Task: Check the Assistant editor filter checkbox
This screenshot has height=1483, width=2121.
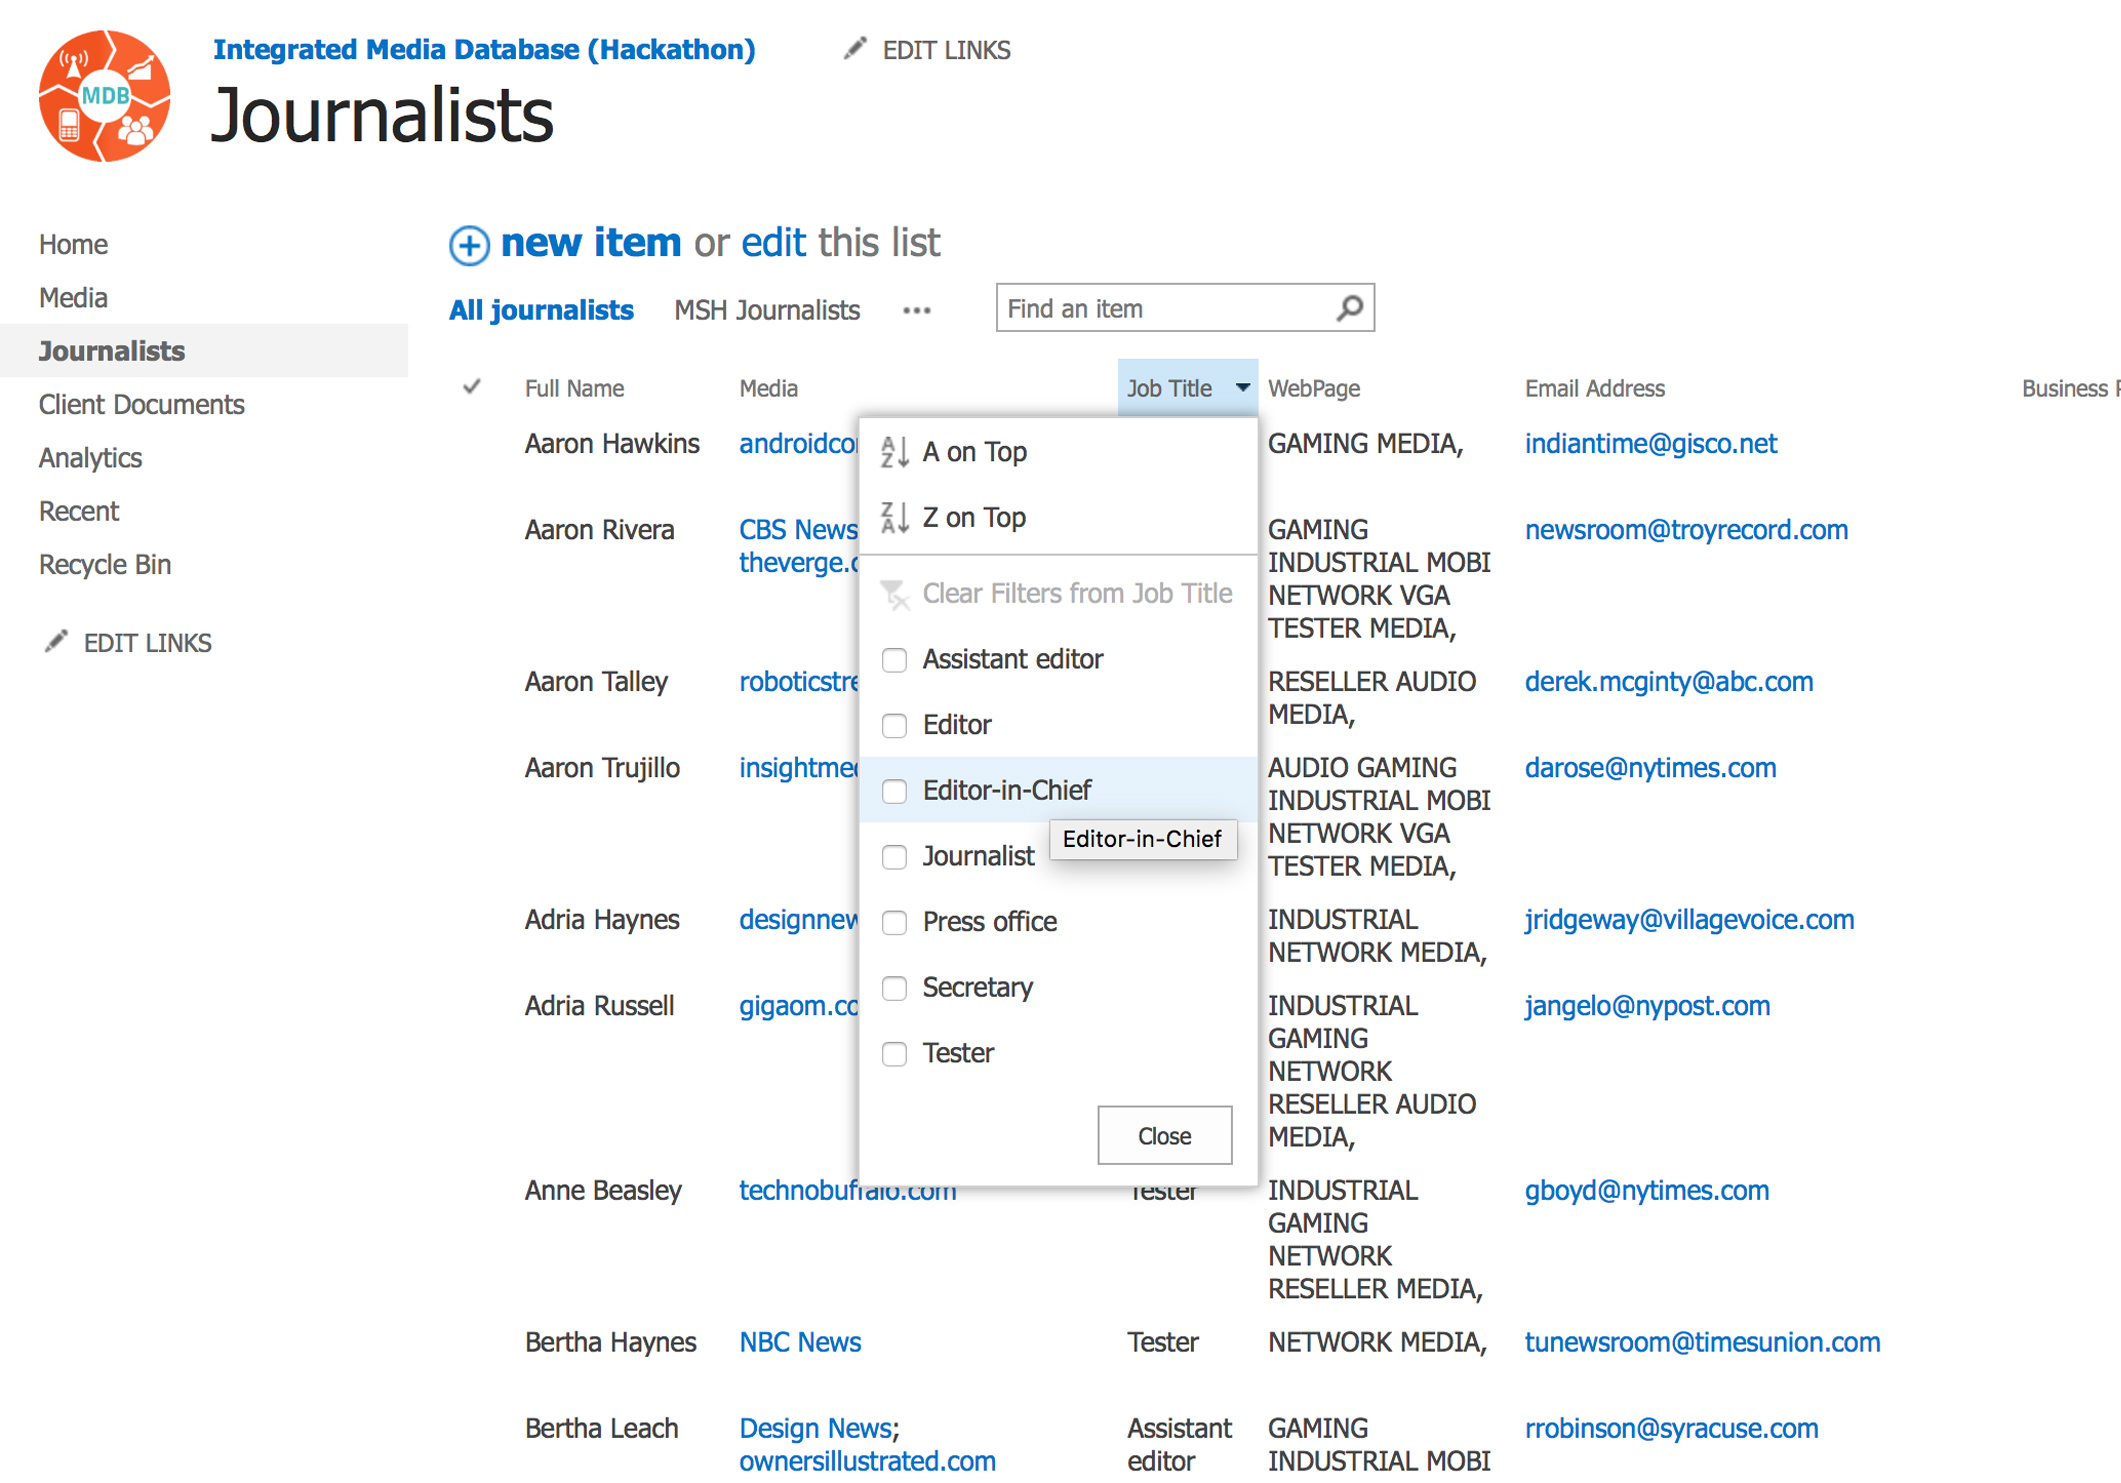Action: click(x=894, y=660)
